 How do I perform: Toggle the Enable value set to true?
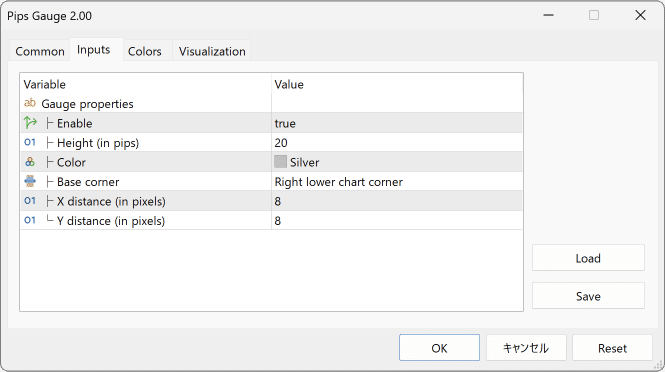pos(397,123)
